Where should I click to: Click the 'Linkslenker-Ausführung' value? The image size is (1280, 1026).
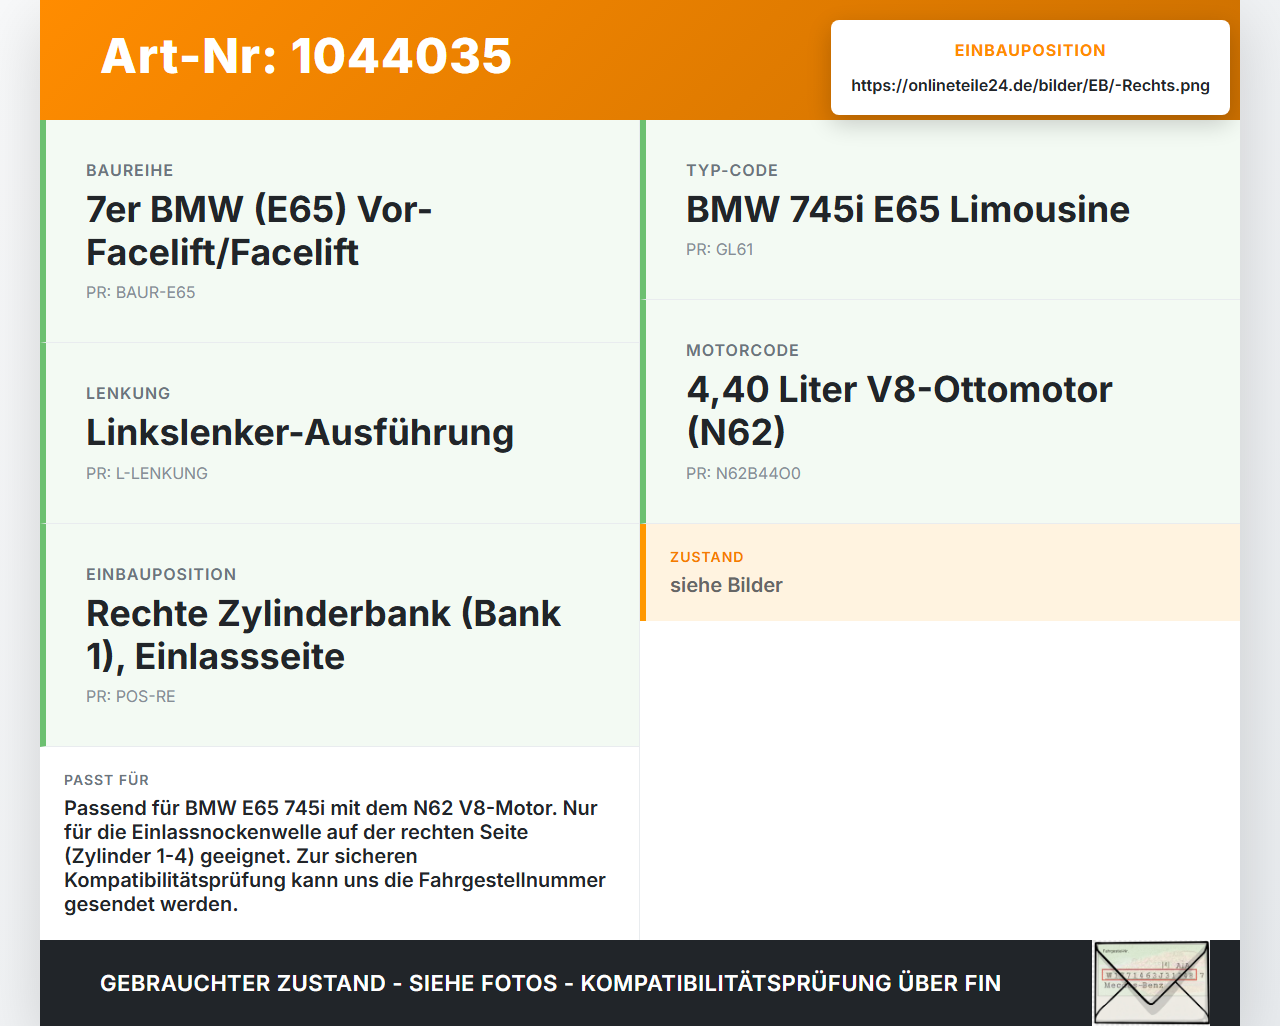(300, 433)
